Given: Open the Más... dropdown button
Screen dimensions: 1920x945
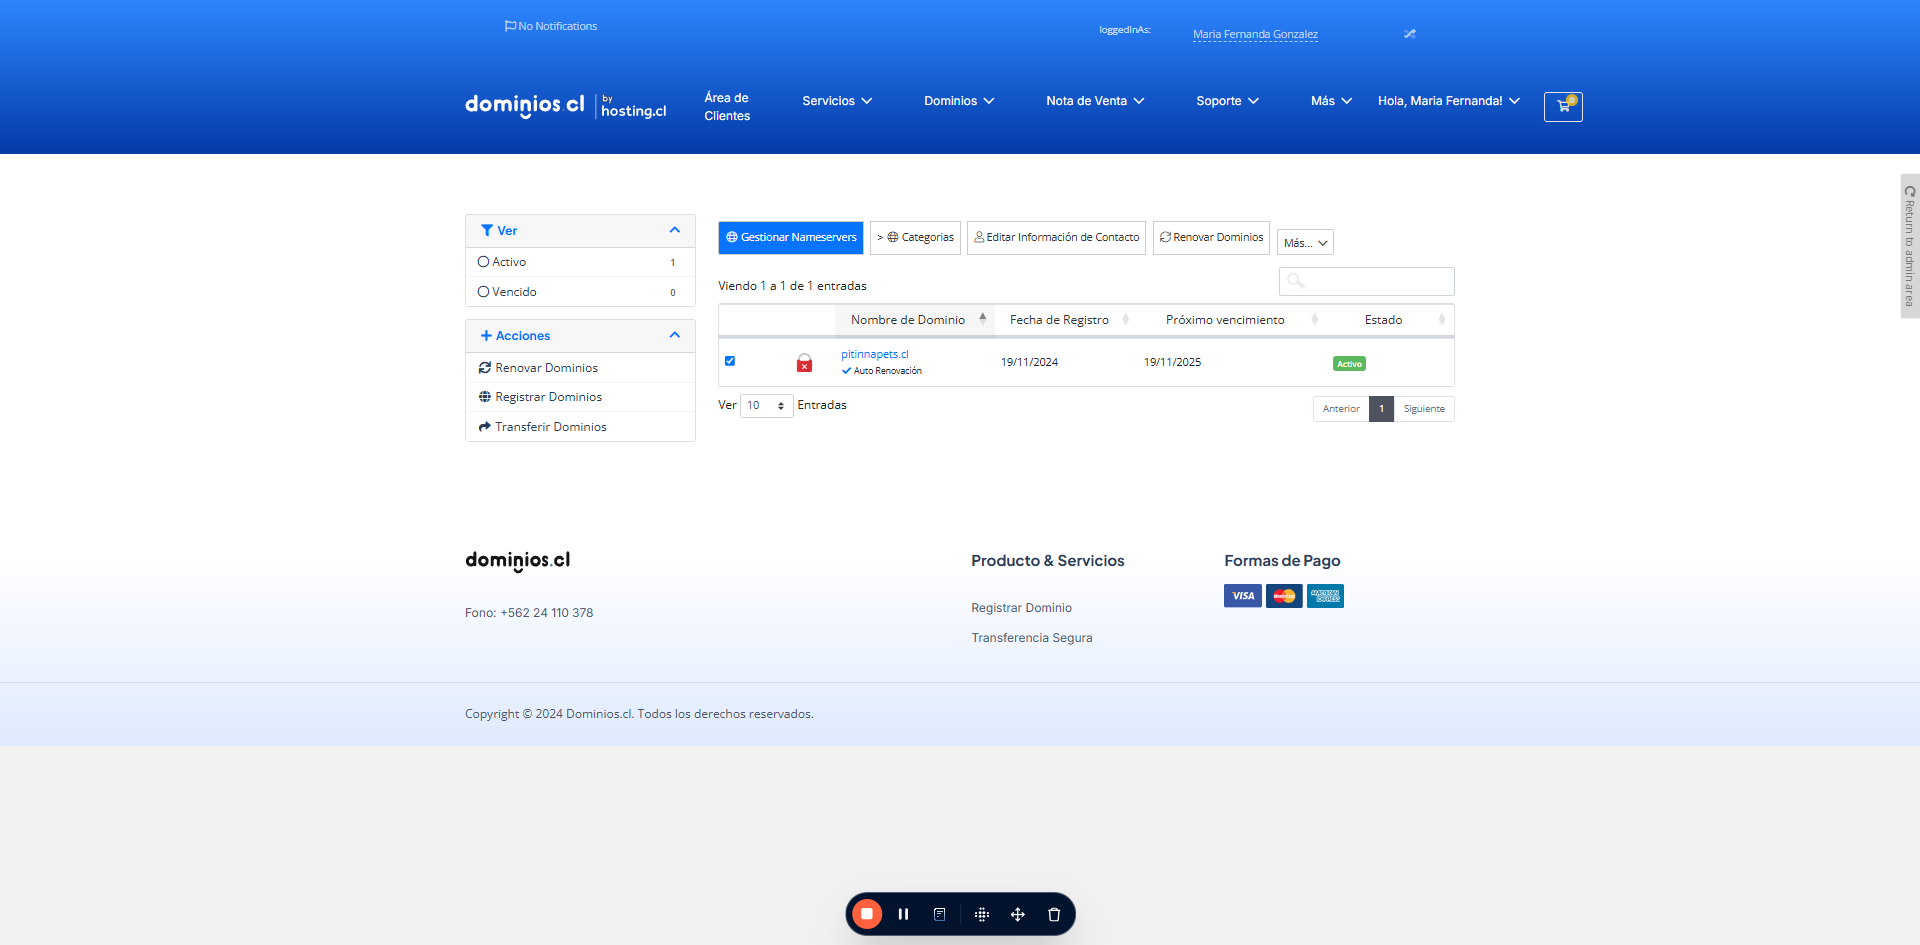Looking at the screenshot, I should tap(1305, 243).
